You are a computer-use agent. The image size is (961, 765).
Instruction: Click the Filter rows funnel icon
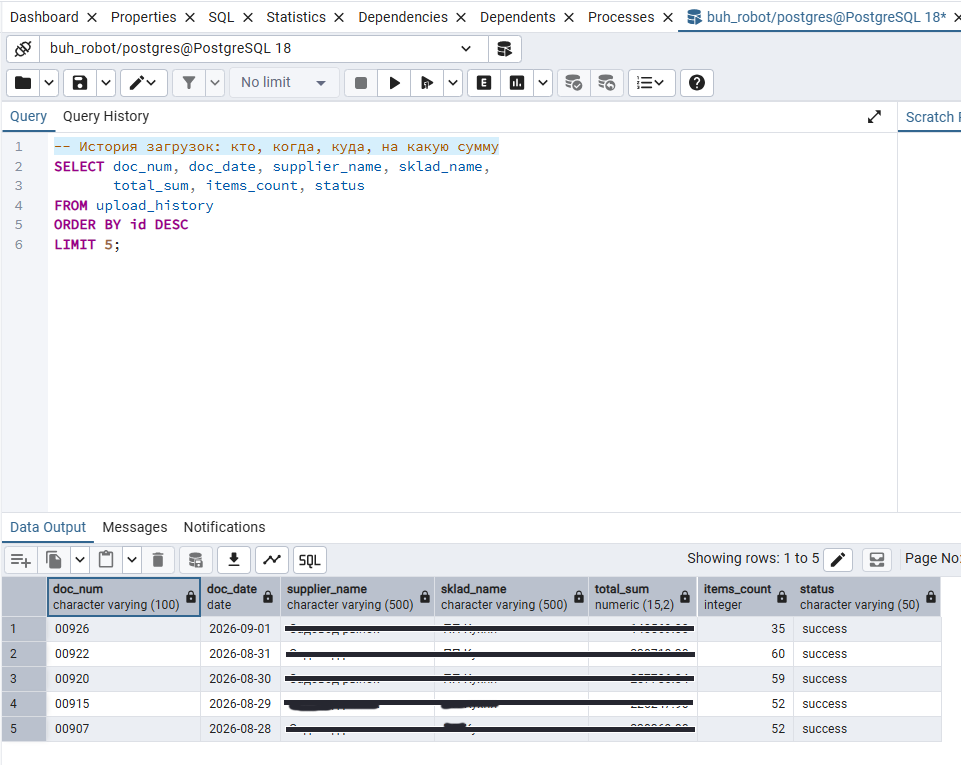[189, 83]
